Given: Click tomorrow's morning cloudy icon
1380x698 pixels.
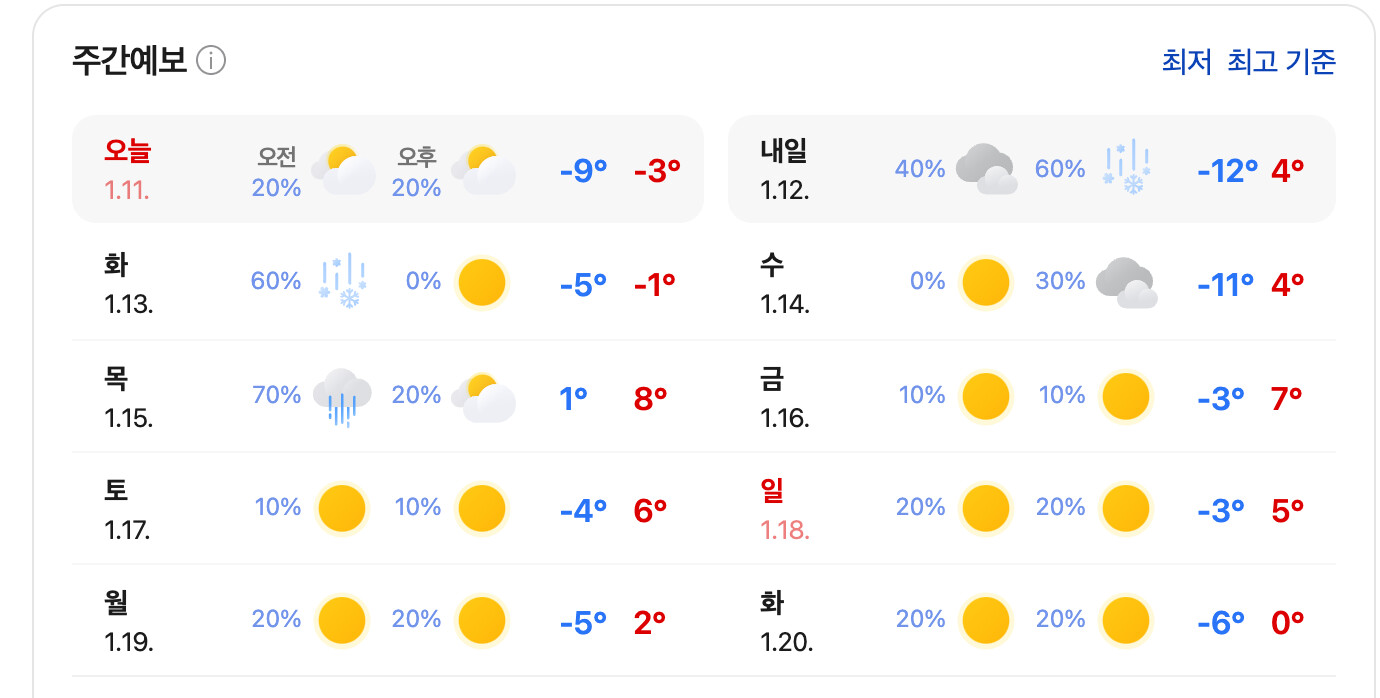Looking at the screenshot, I should point(986,169).
